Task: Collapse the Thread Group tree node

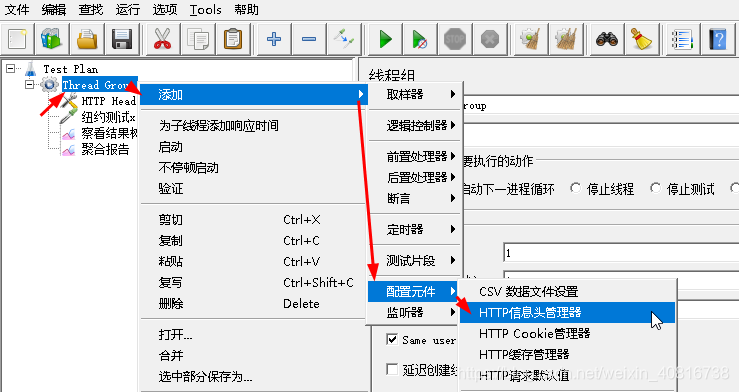Action: (x=30, y=85)
